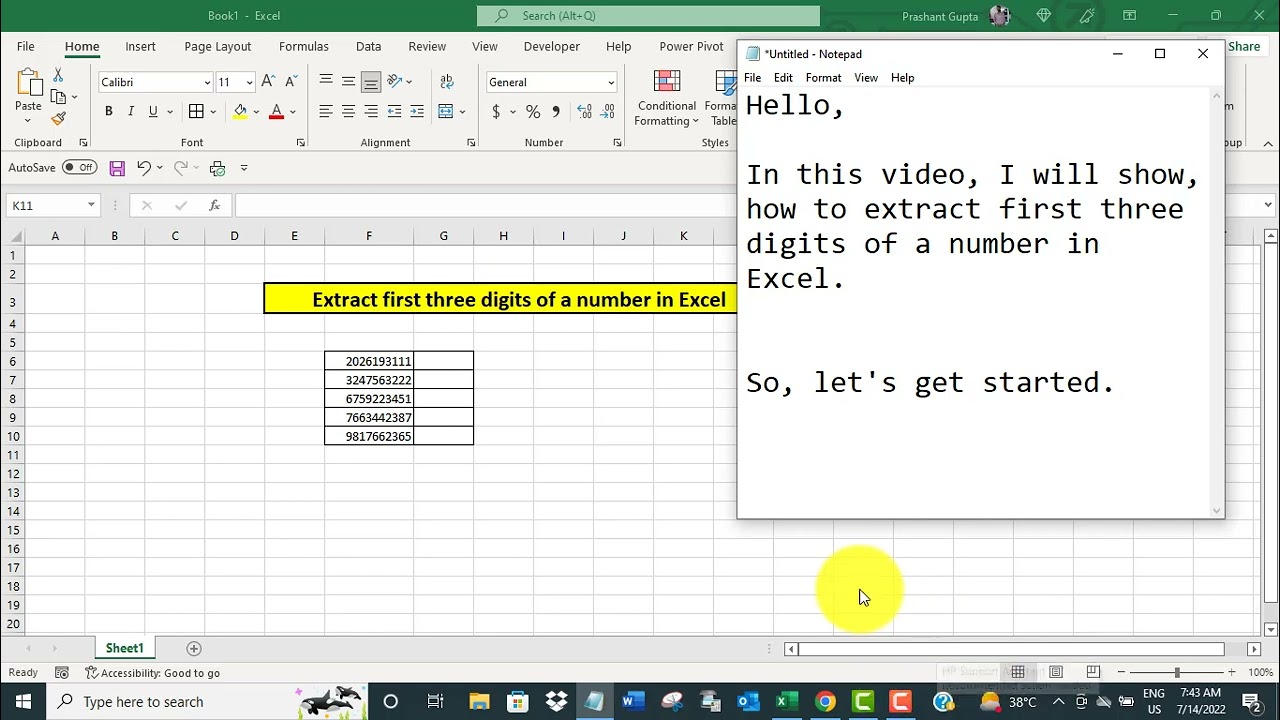
Task: Open Notepad's Format menu
Action: tap(823, 78)
